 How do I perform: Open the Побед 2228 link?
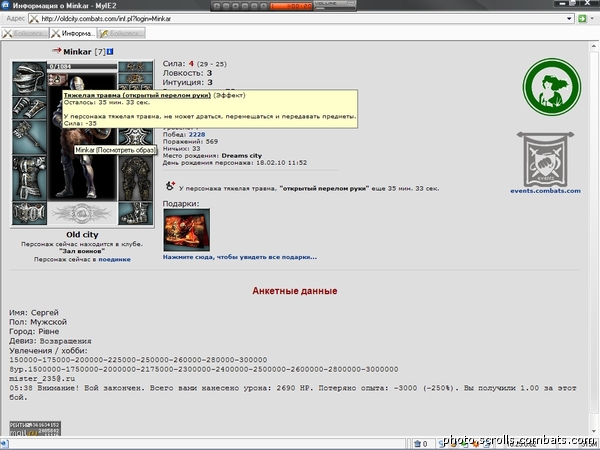click(197, 134)
